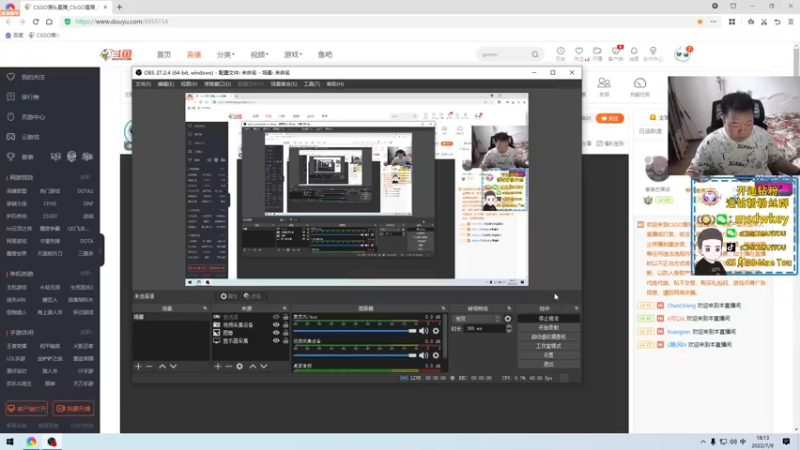The width and height of the screenshot is (800, 450).
Task: Open the 工具(T) menu in OBS
Action: click(x=312, y=84)
